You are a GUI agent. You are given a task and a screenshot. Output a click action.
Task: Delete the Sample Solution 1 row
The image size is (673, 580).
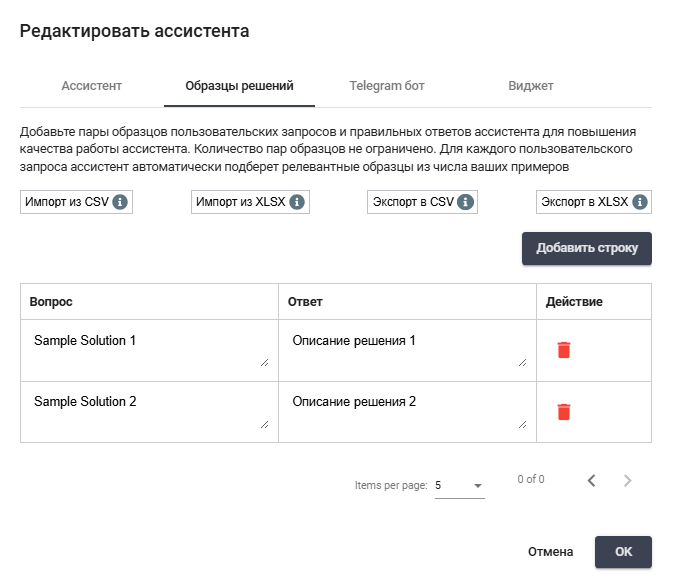(564, 350)
